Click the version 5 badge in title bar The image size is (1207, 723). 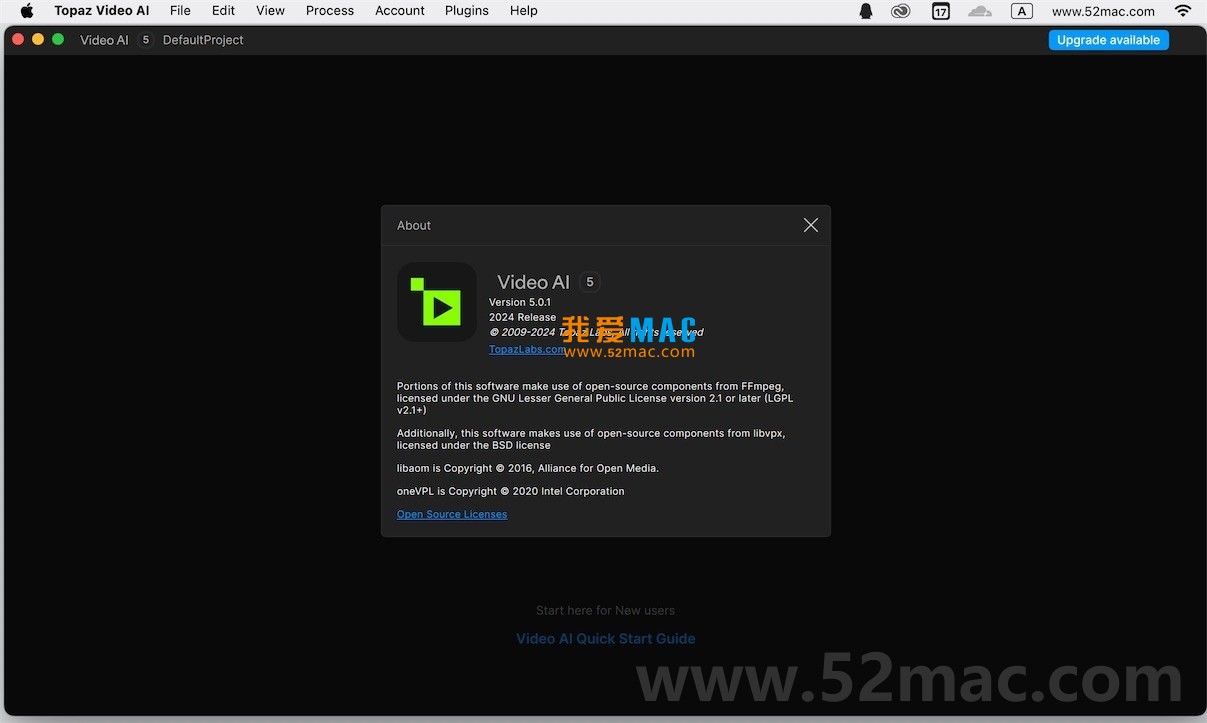(145, 40)
